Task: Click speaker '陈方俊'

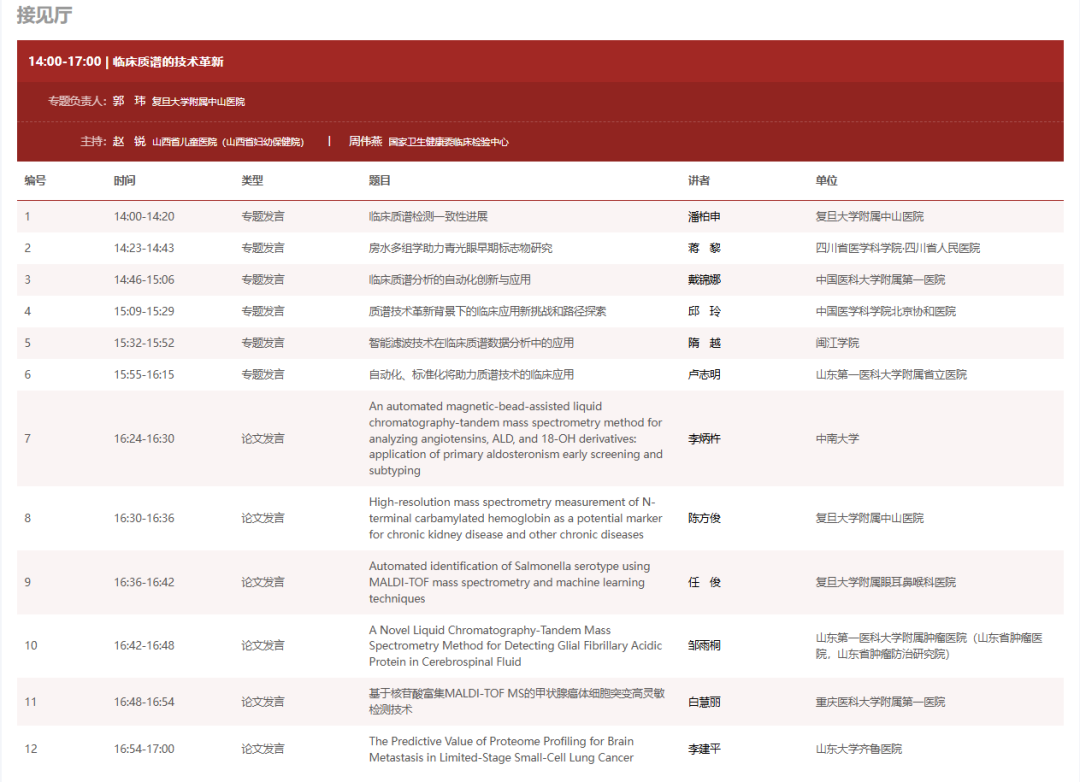Action: point(704,518)
